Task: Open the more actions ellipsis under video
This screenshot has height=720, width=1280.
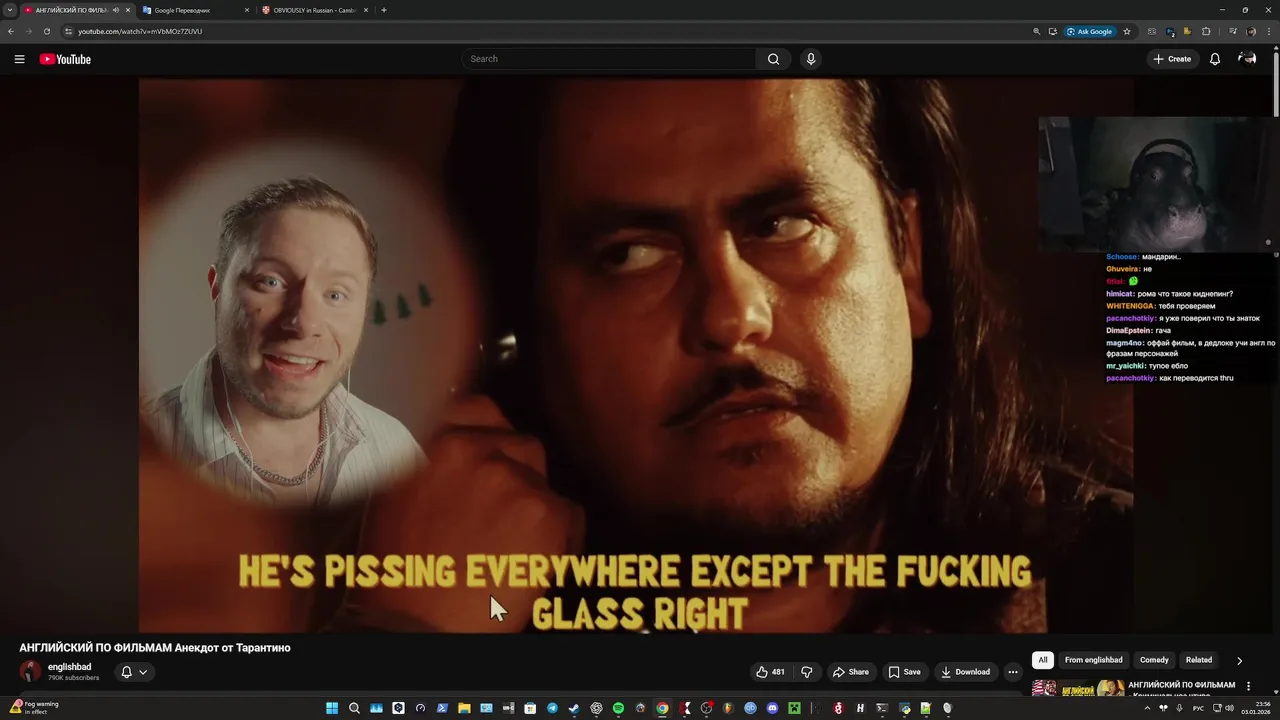Action: (x=1013, y=672)
